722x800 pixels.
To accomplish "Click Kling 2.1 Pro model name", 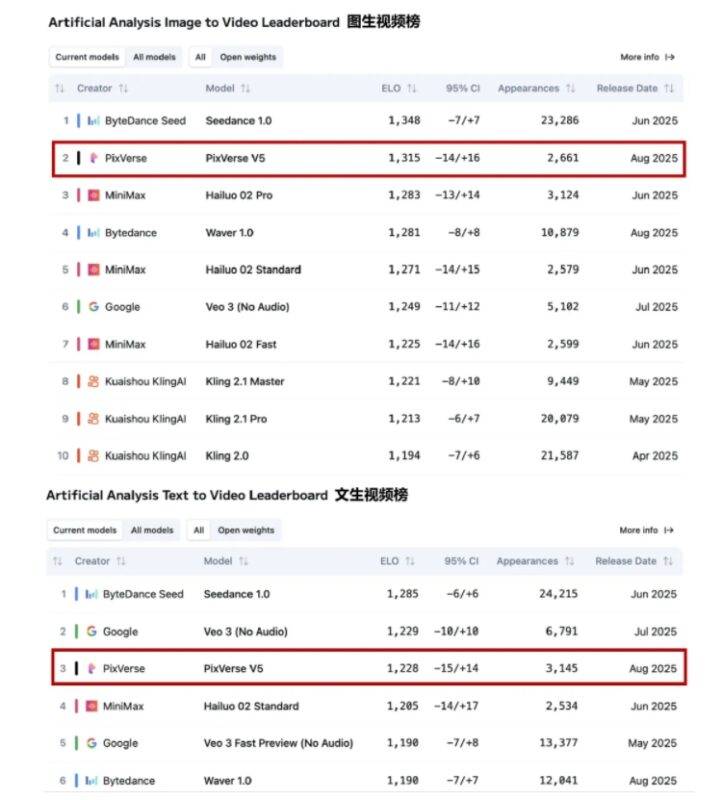I will point(236,419).
